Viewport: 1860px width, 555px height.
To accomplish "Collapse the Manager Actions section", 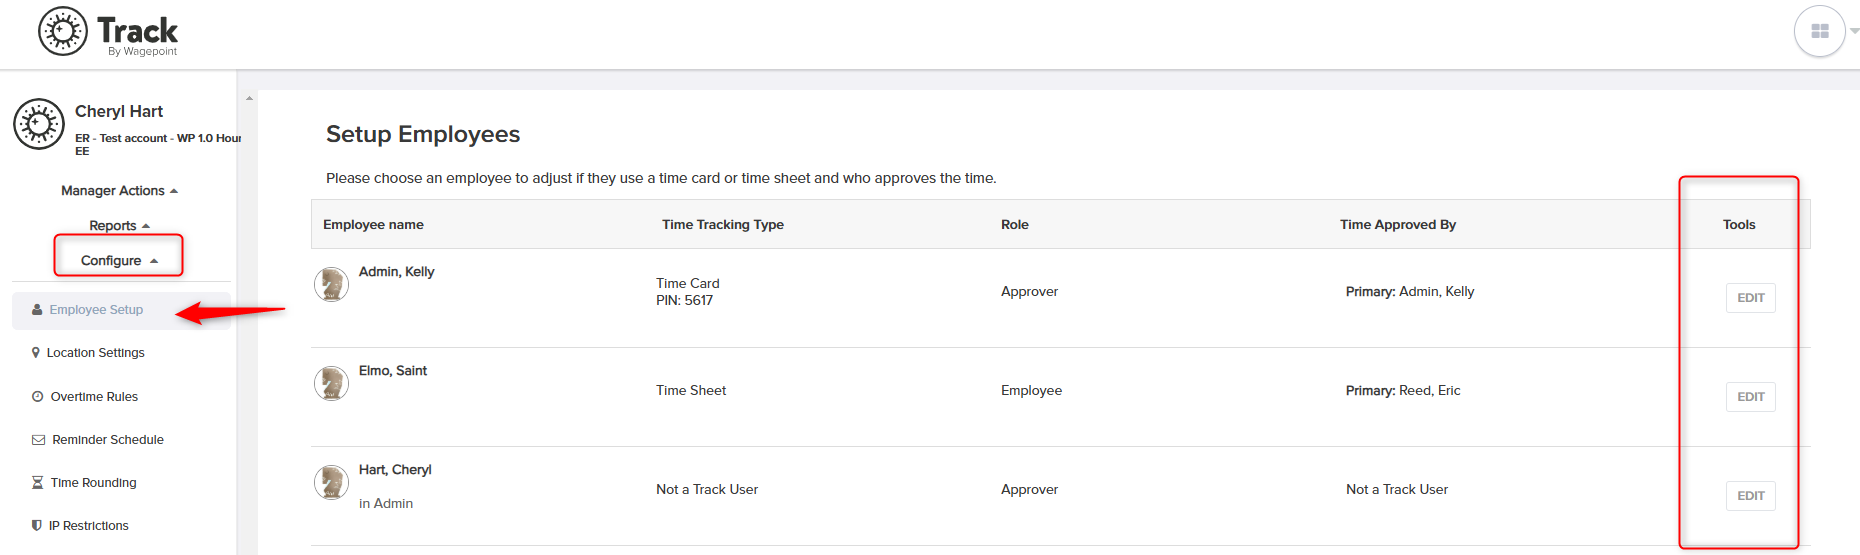I will (119, 191).
